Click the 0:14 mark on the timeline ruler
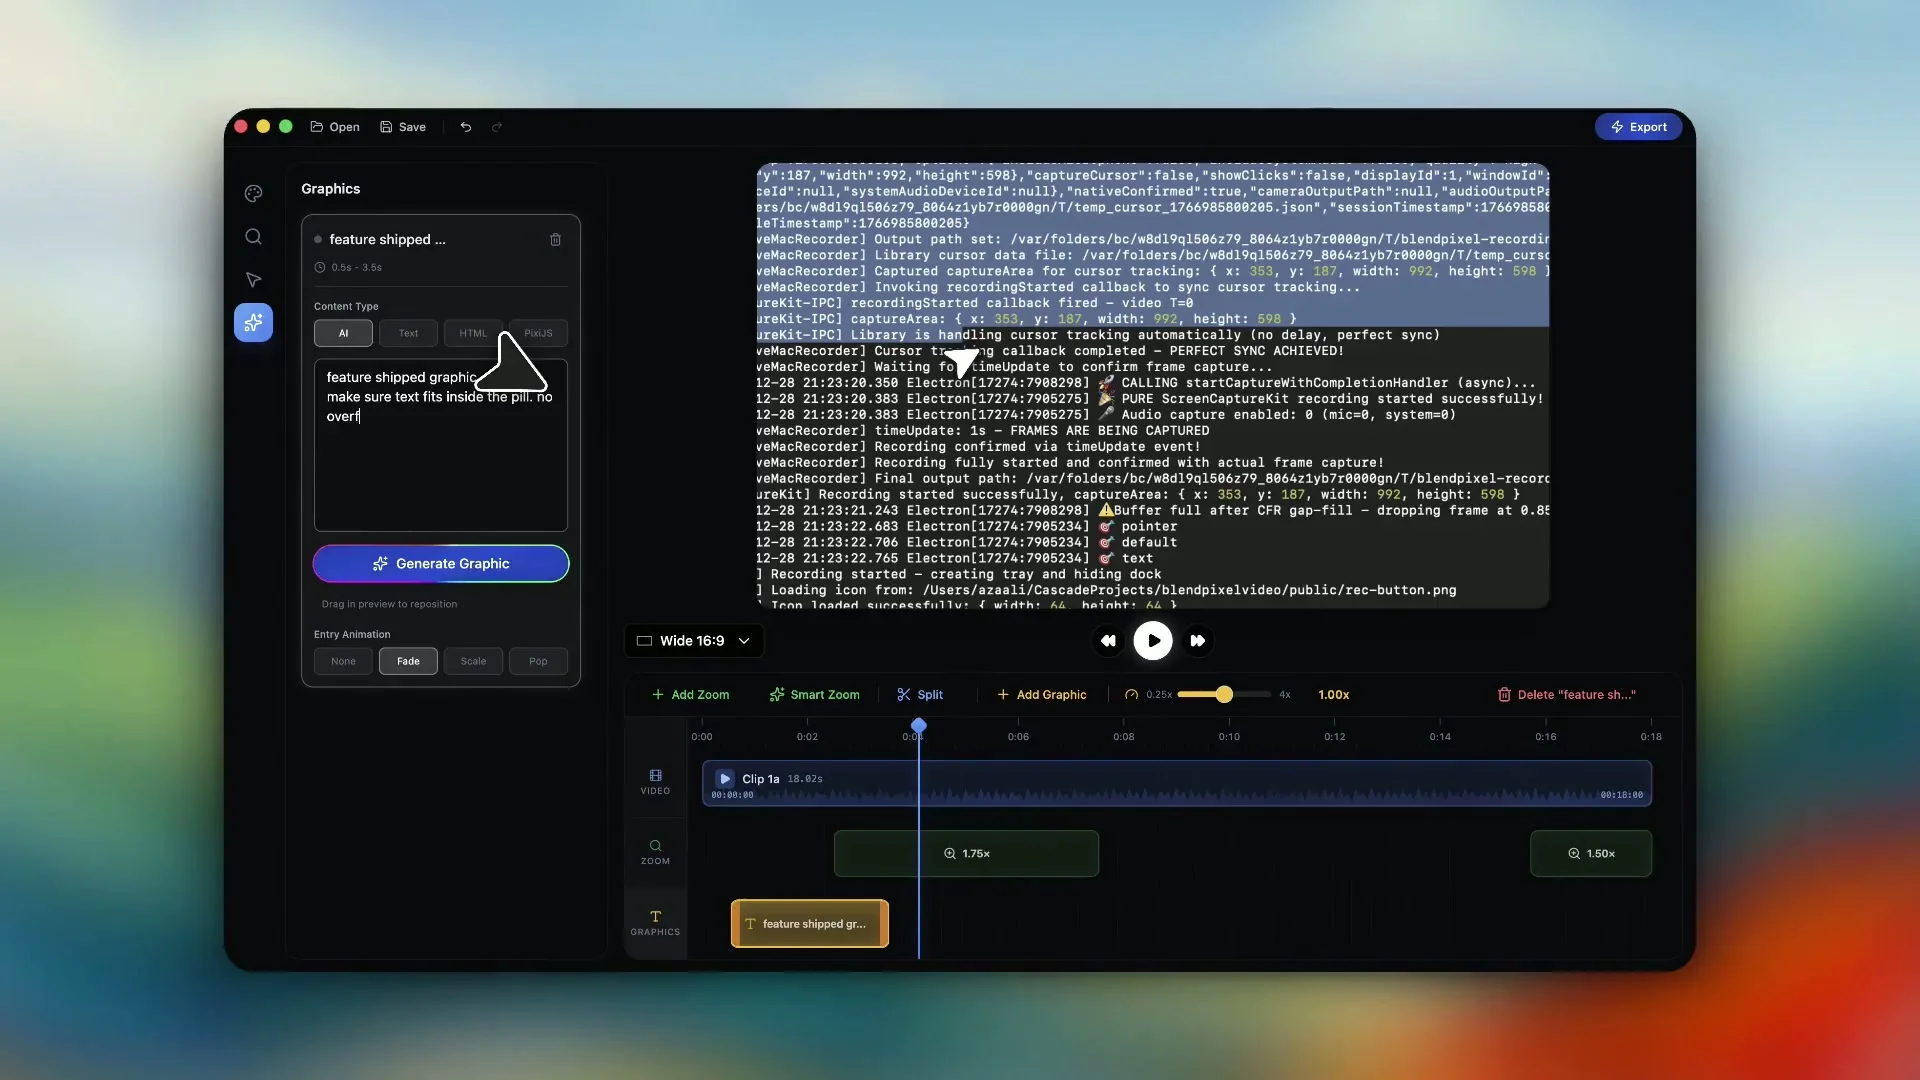 coord(1440,737)
